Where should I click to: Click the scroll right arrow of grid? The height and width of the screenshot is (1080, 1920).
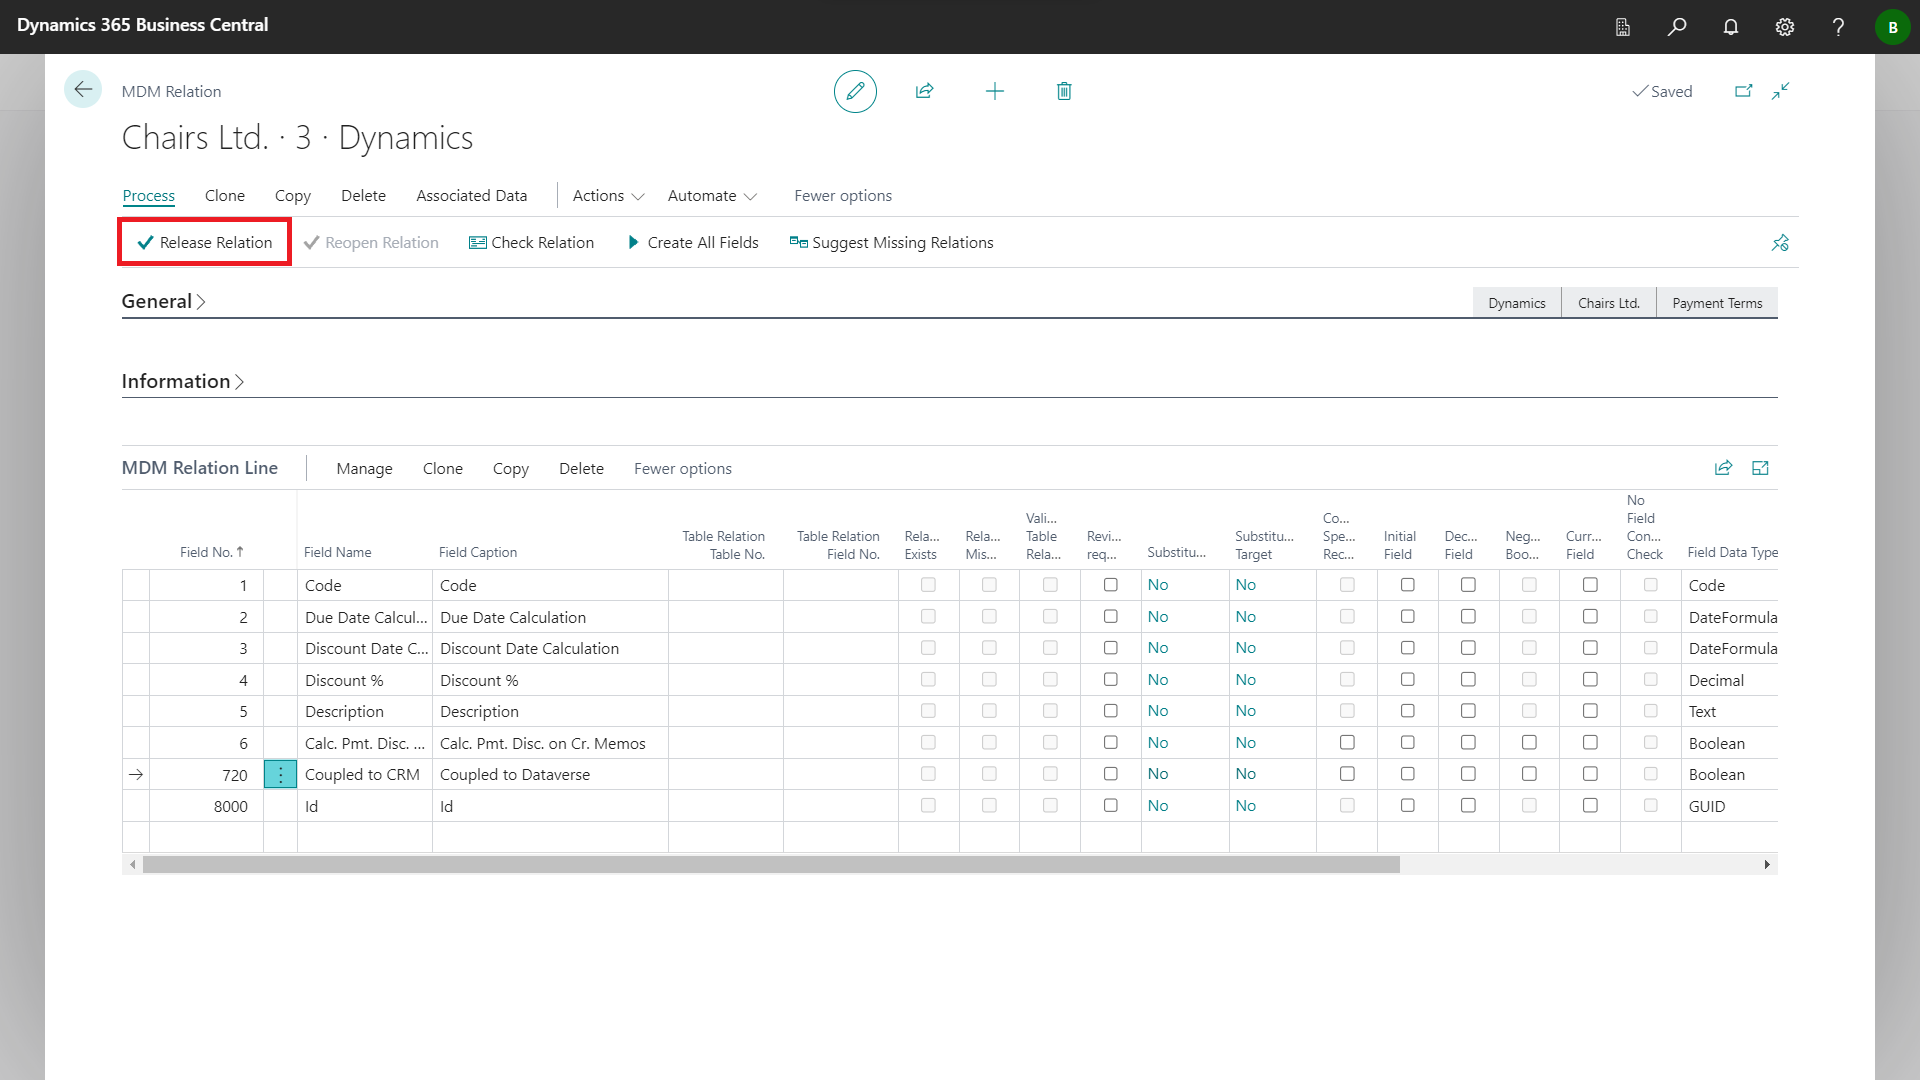[x=1767, y=865]
